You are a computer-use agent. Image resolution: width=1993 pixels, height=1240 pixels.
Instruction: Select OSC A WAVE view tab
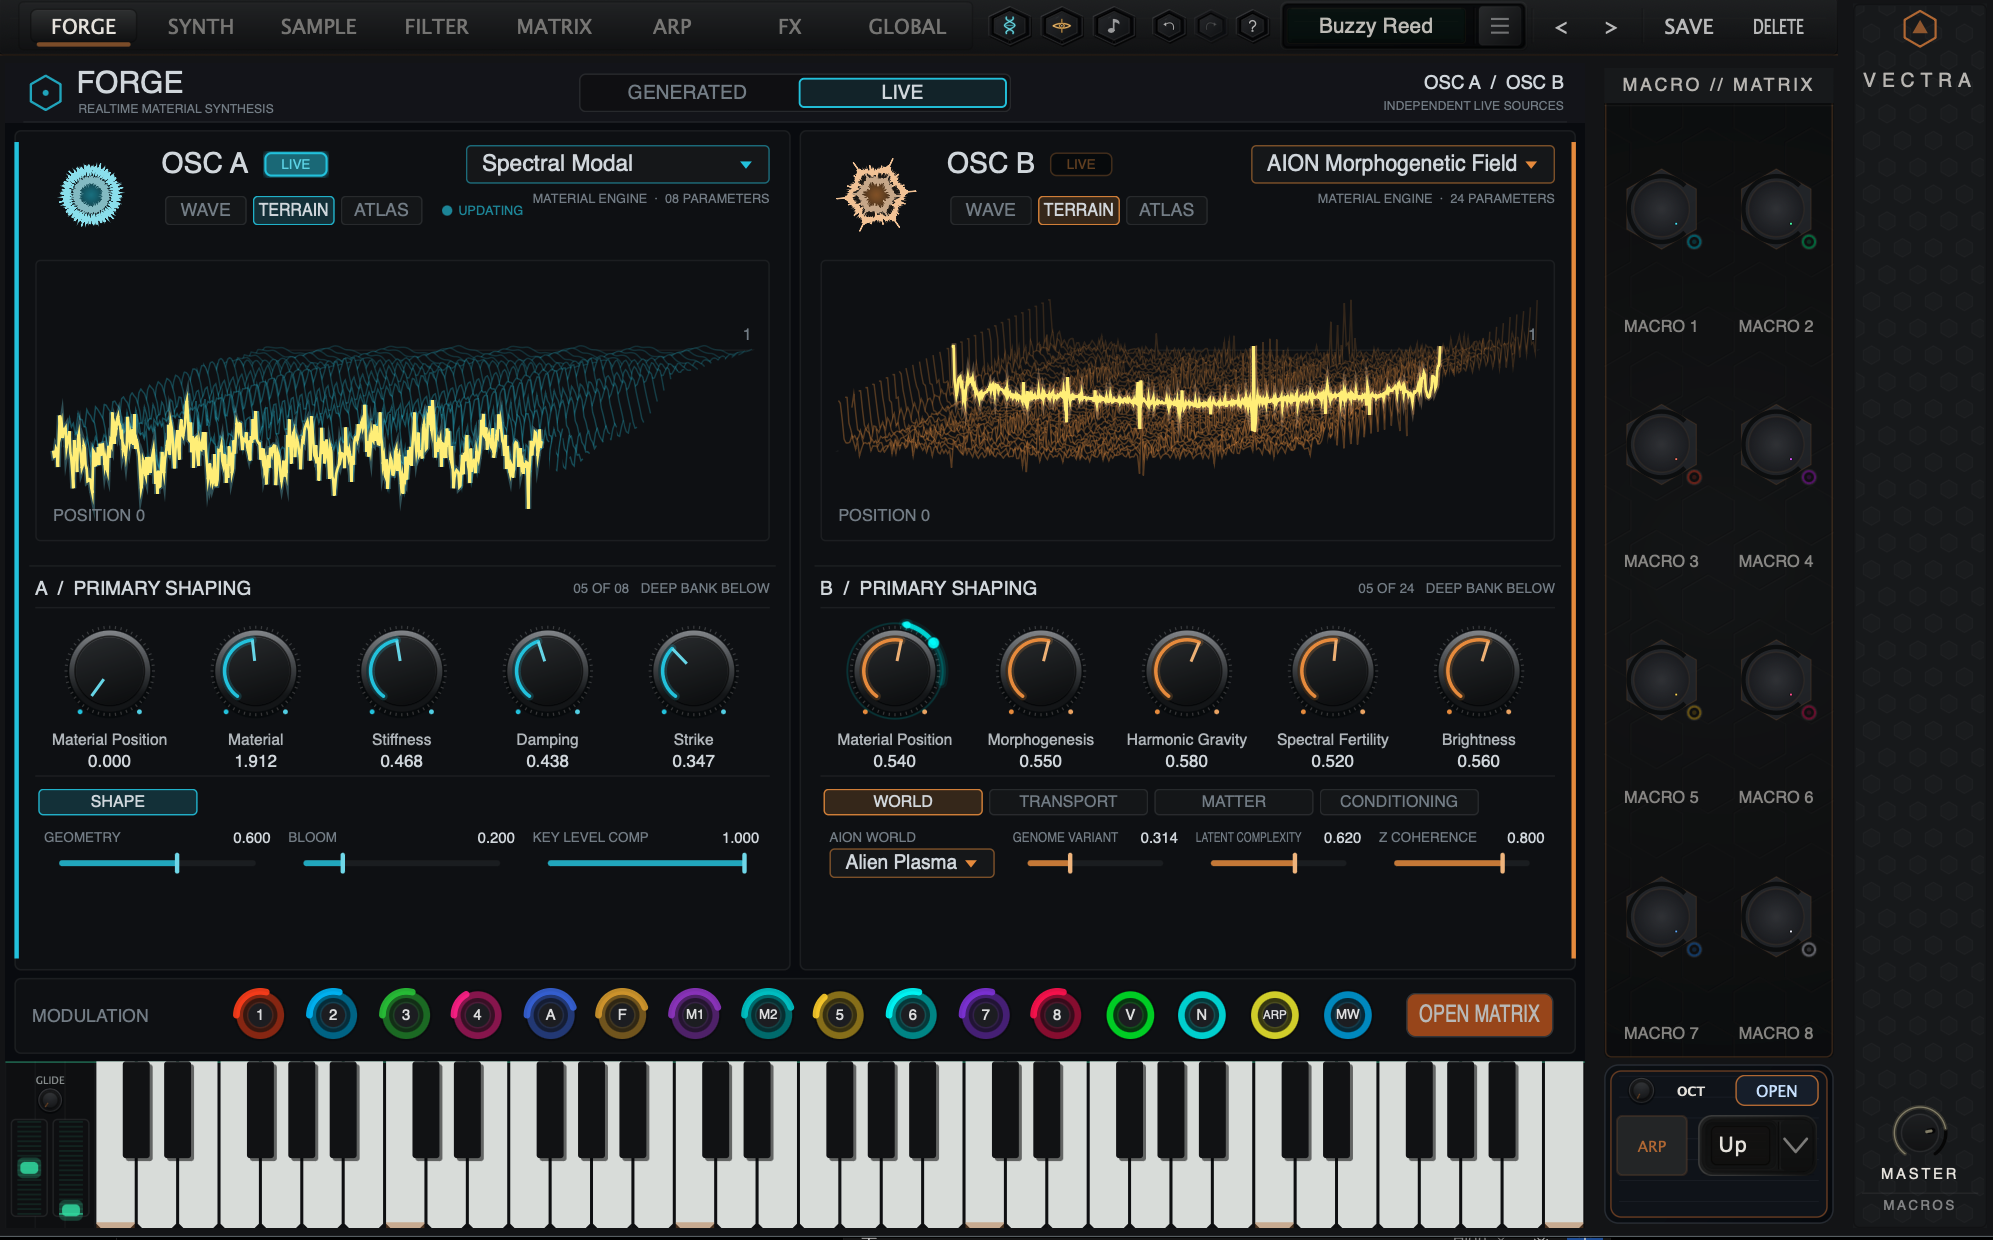(x=205, y=210)
